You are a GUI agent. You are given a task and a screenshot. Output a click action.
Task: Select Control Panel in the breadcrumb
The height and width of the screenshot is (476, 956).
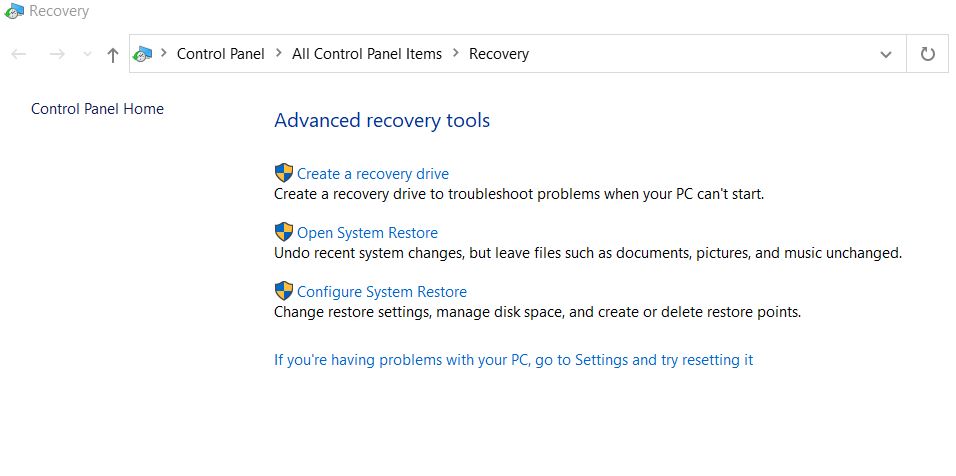coord(221,54)
